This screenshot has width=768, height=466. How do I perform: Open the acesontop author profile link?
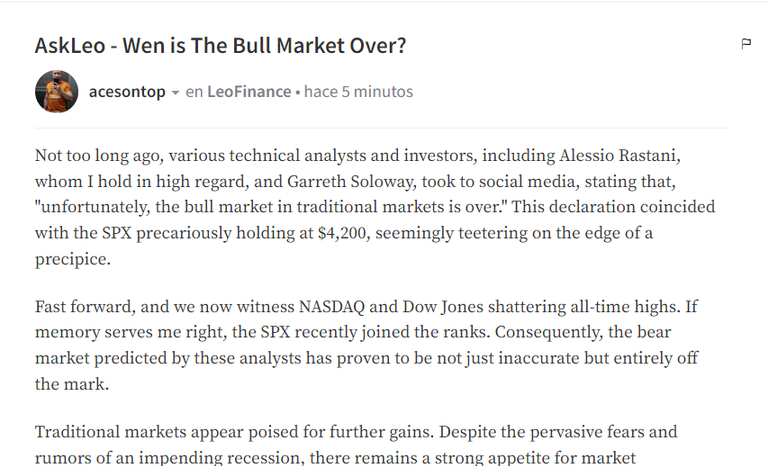[127, 92]
